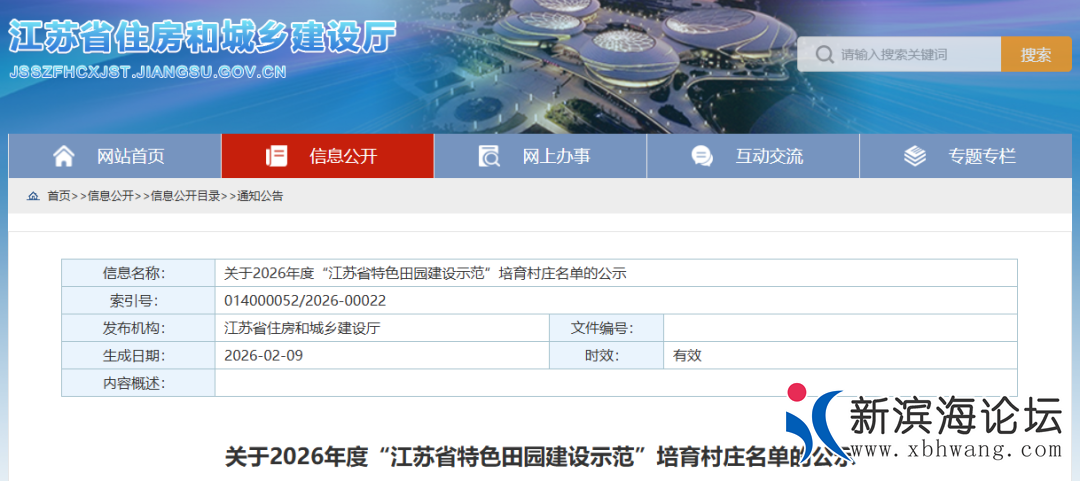Click the stacked layers icon beside 专题专栏
The width and height of the screenshot is (1080, 481).
(914, 156)
